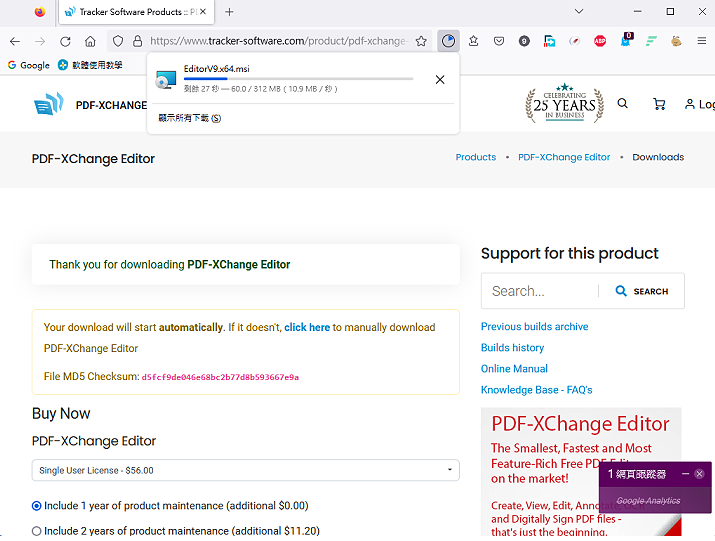Open the Online Manual link
The width and height of the screenshot is (715, 541).
click(514, 369)
